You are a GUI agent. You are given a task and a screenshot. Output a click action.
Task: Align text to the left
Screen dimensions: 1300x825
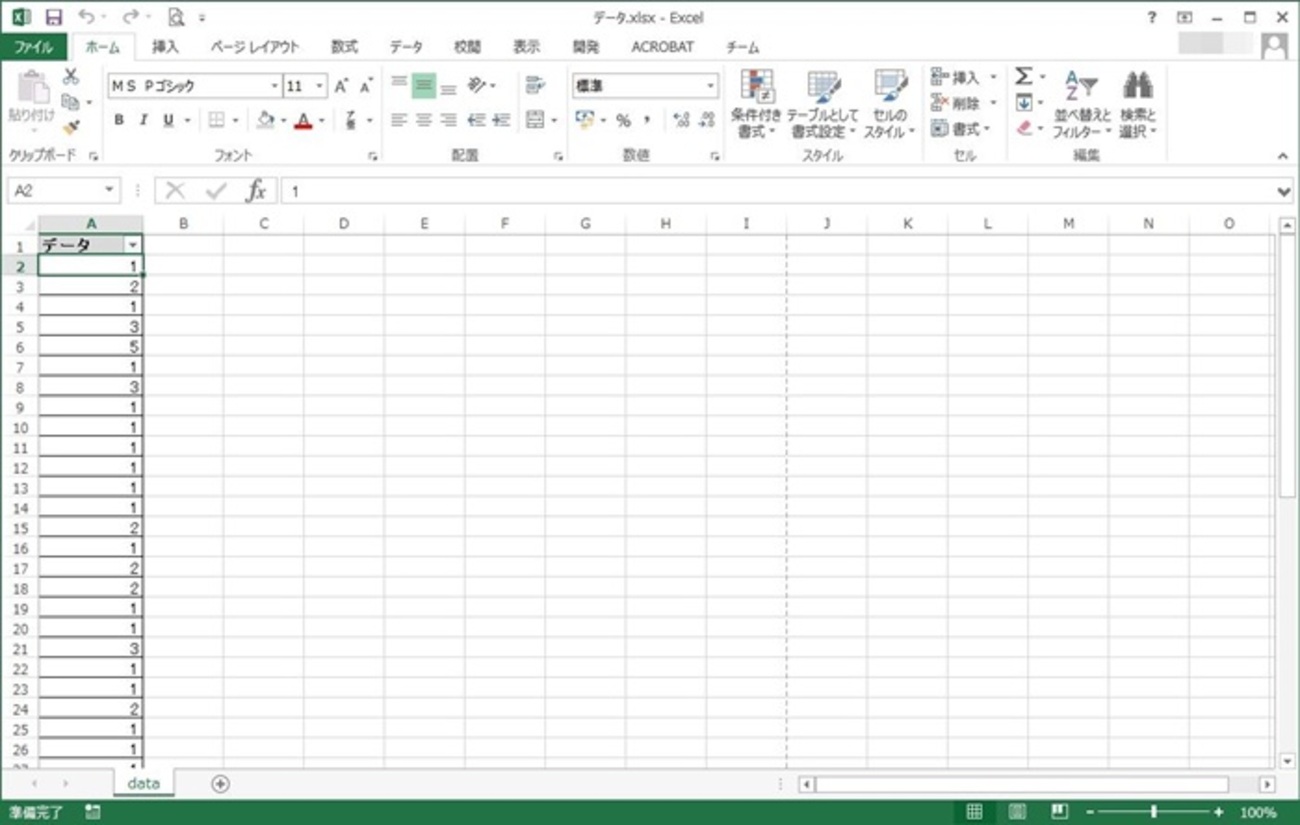(399, 120)
